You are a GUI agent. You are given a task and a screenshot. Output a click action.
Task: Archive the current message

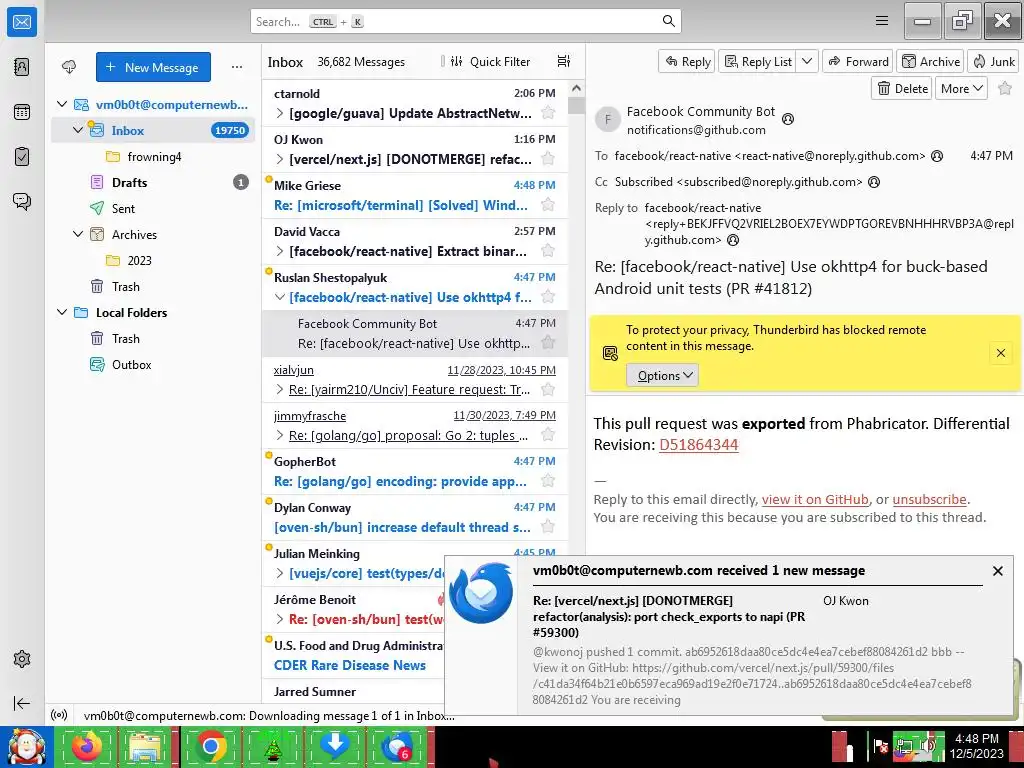[931, 61]
